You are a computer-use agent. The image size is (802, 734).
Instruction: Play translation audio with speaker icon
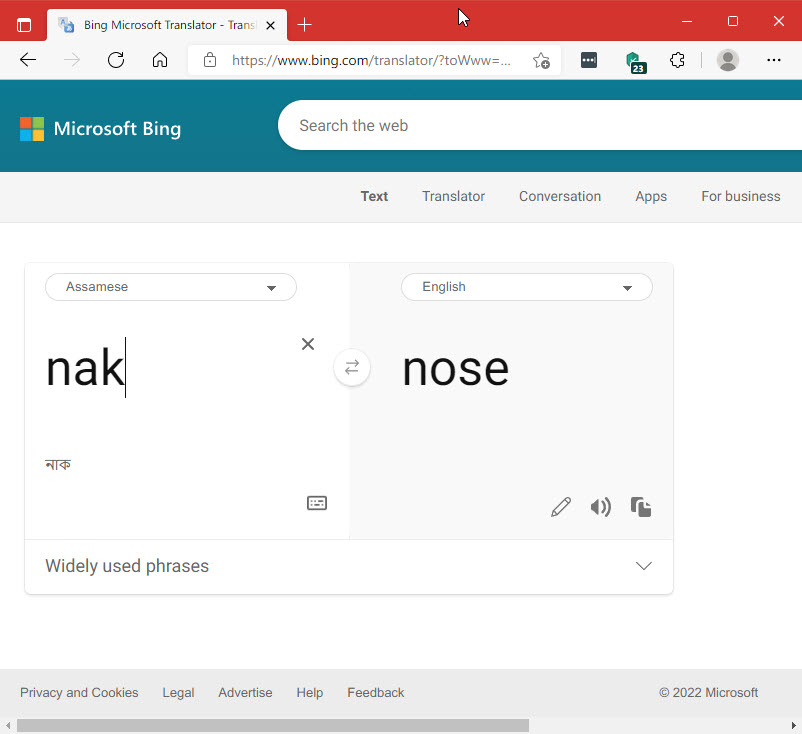tap(600, 507)
